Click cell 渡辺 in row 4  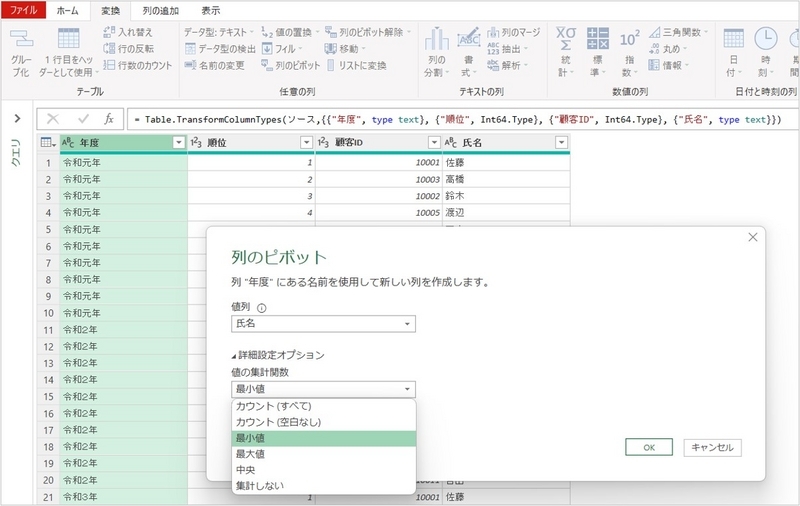(506, 213)
